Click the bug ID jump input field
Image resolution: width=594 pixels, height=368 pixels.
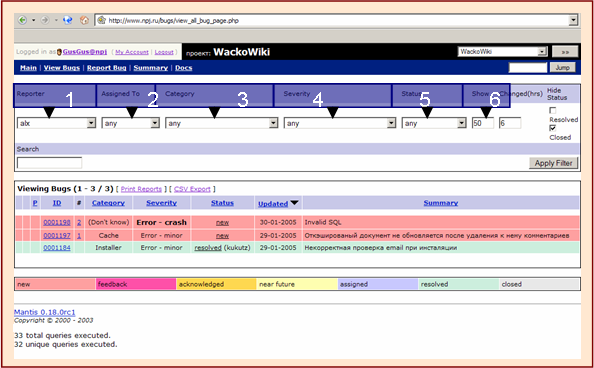coord(528,67)
